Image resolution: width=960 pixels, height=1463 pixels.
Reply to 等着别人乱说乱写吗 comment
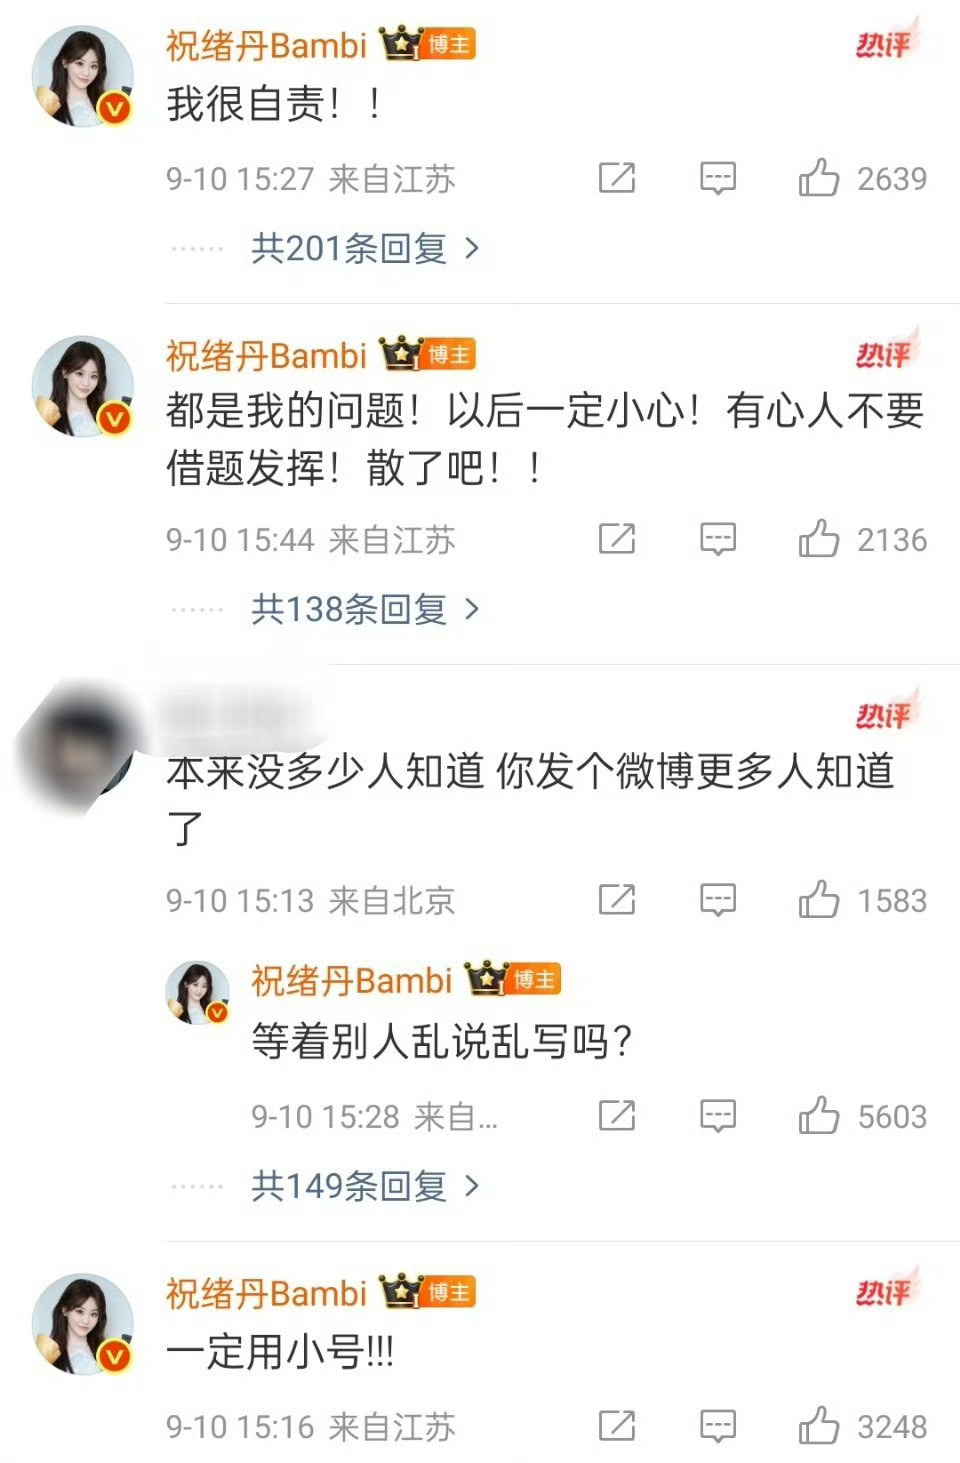tap(717, 1116)
